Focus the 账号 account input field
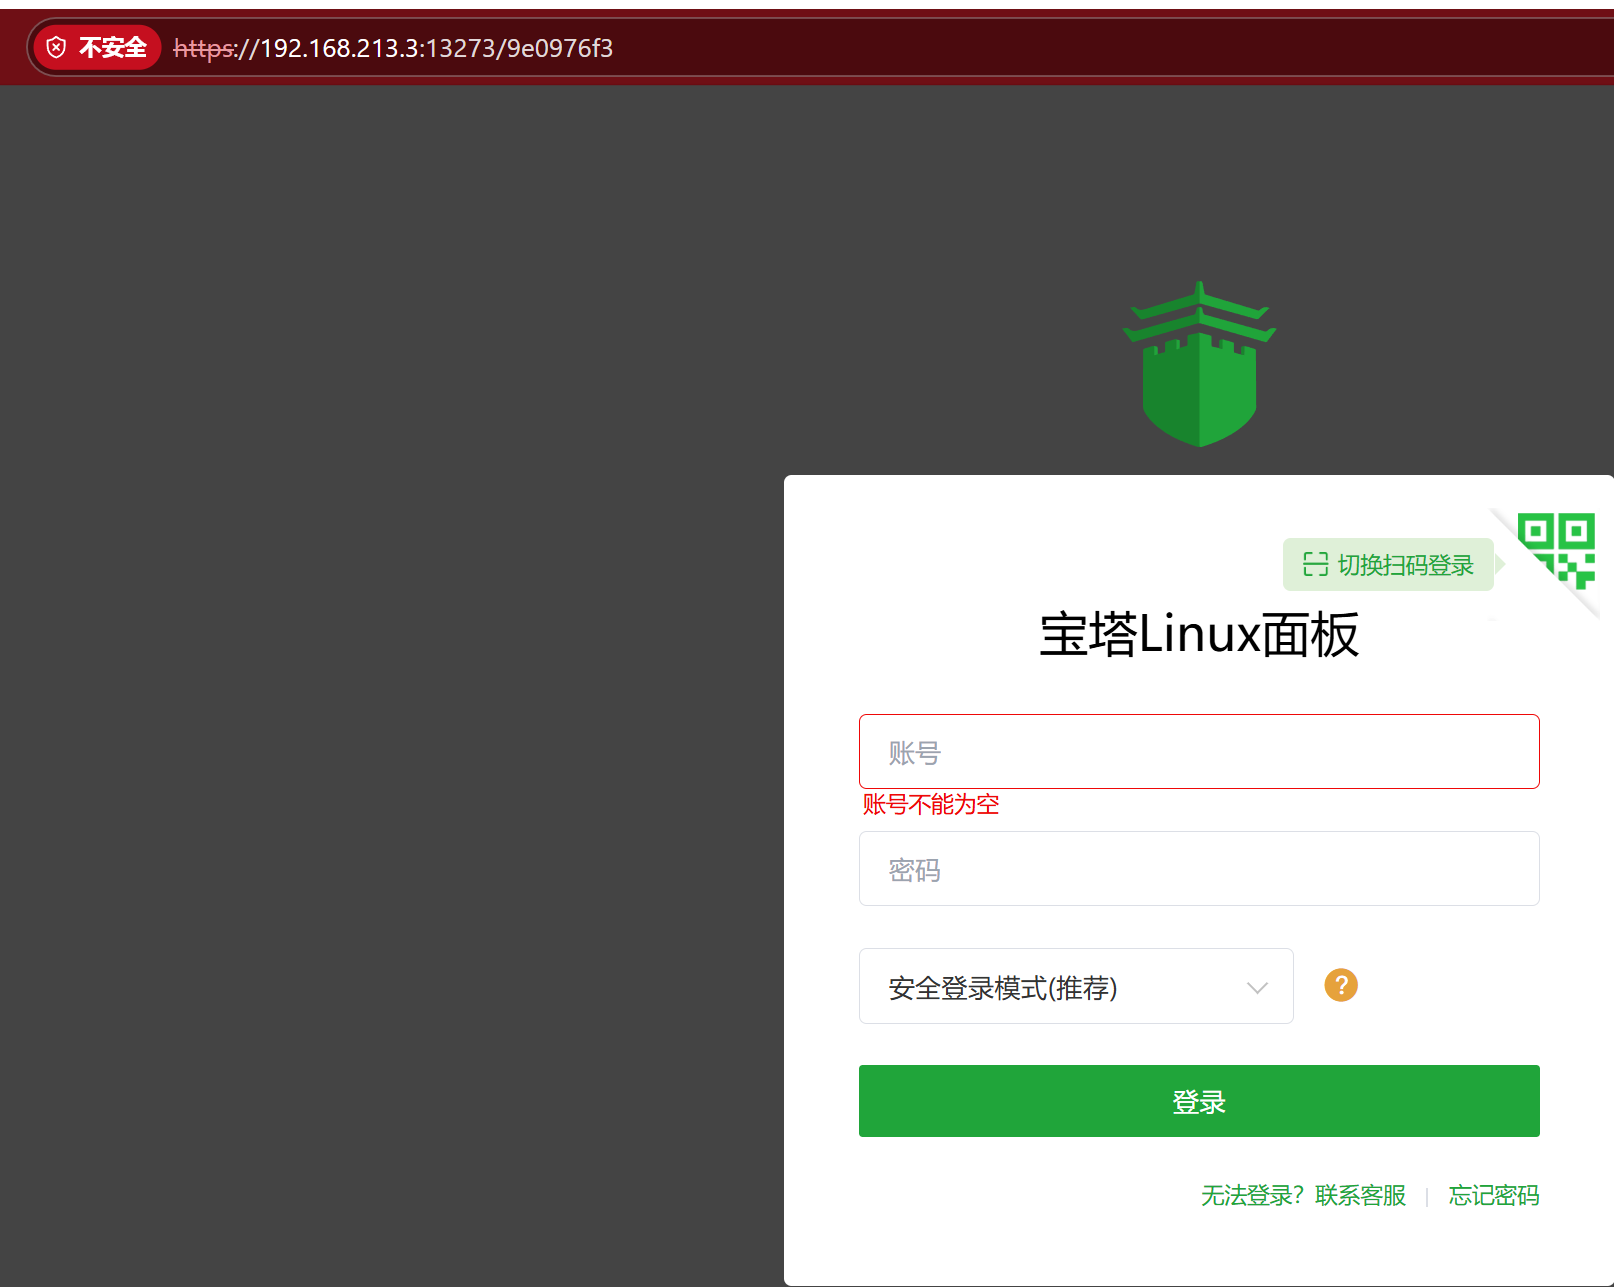The width and height of the screenshot is (1614, 1287). [x=1198, y=752]
